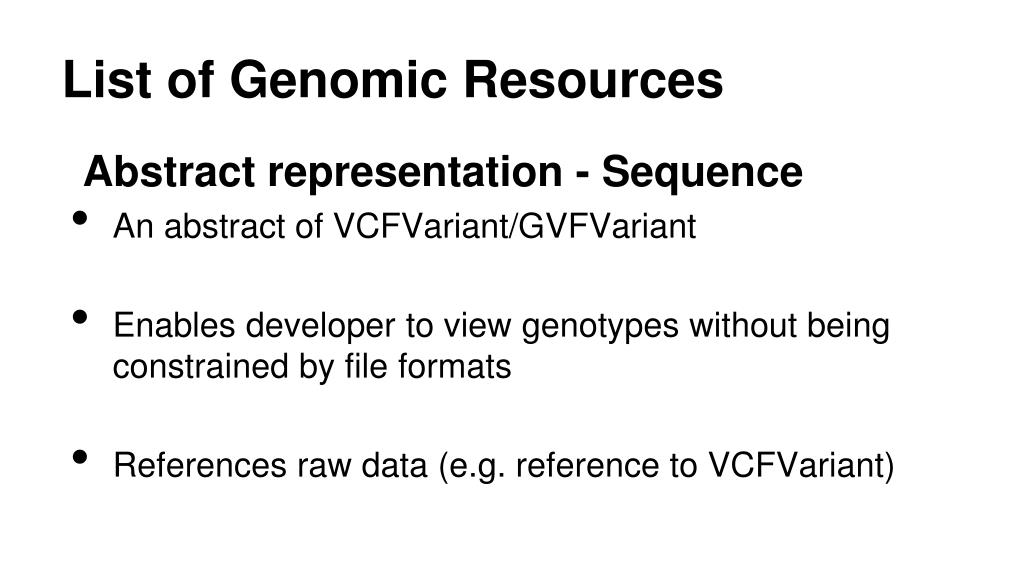Viewport: 1024px width, 576px height.
Task: Click 'An abstract of' in first bullet
Action: [218, 227]
